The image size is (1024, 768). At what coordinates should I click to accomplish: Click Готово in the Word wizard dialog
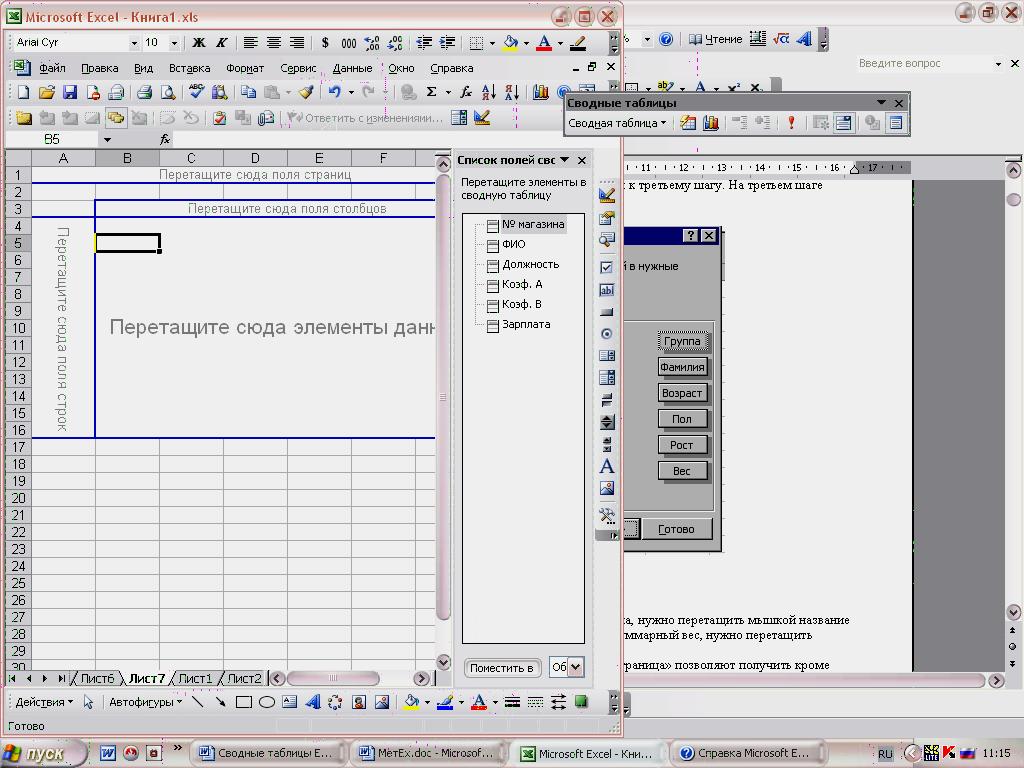(676, 529)
